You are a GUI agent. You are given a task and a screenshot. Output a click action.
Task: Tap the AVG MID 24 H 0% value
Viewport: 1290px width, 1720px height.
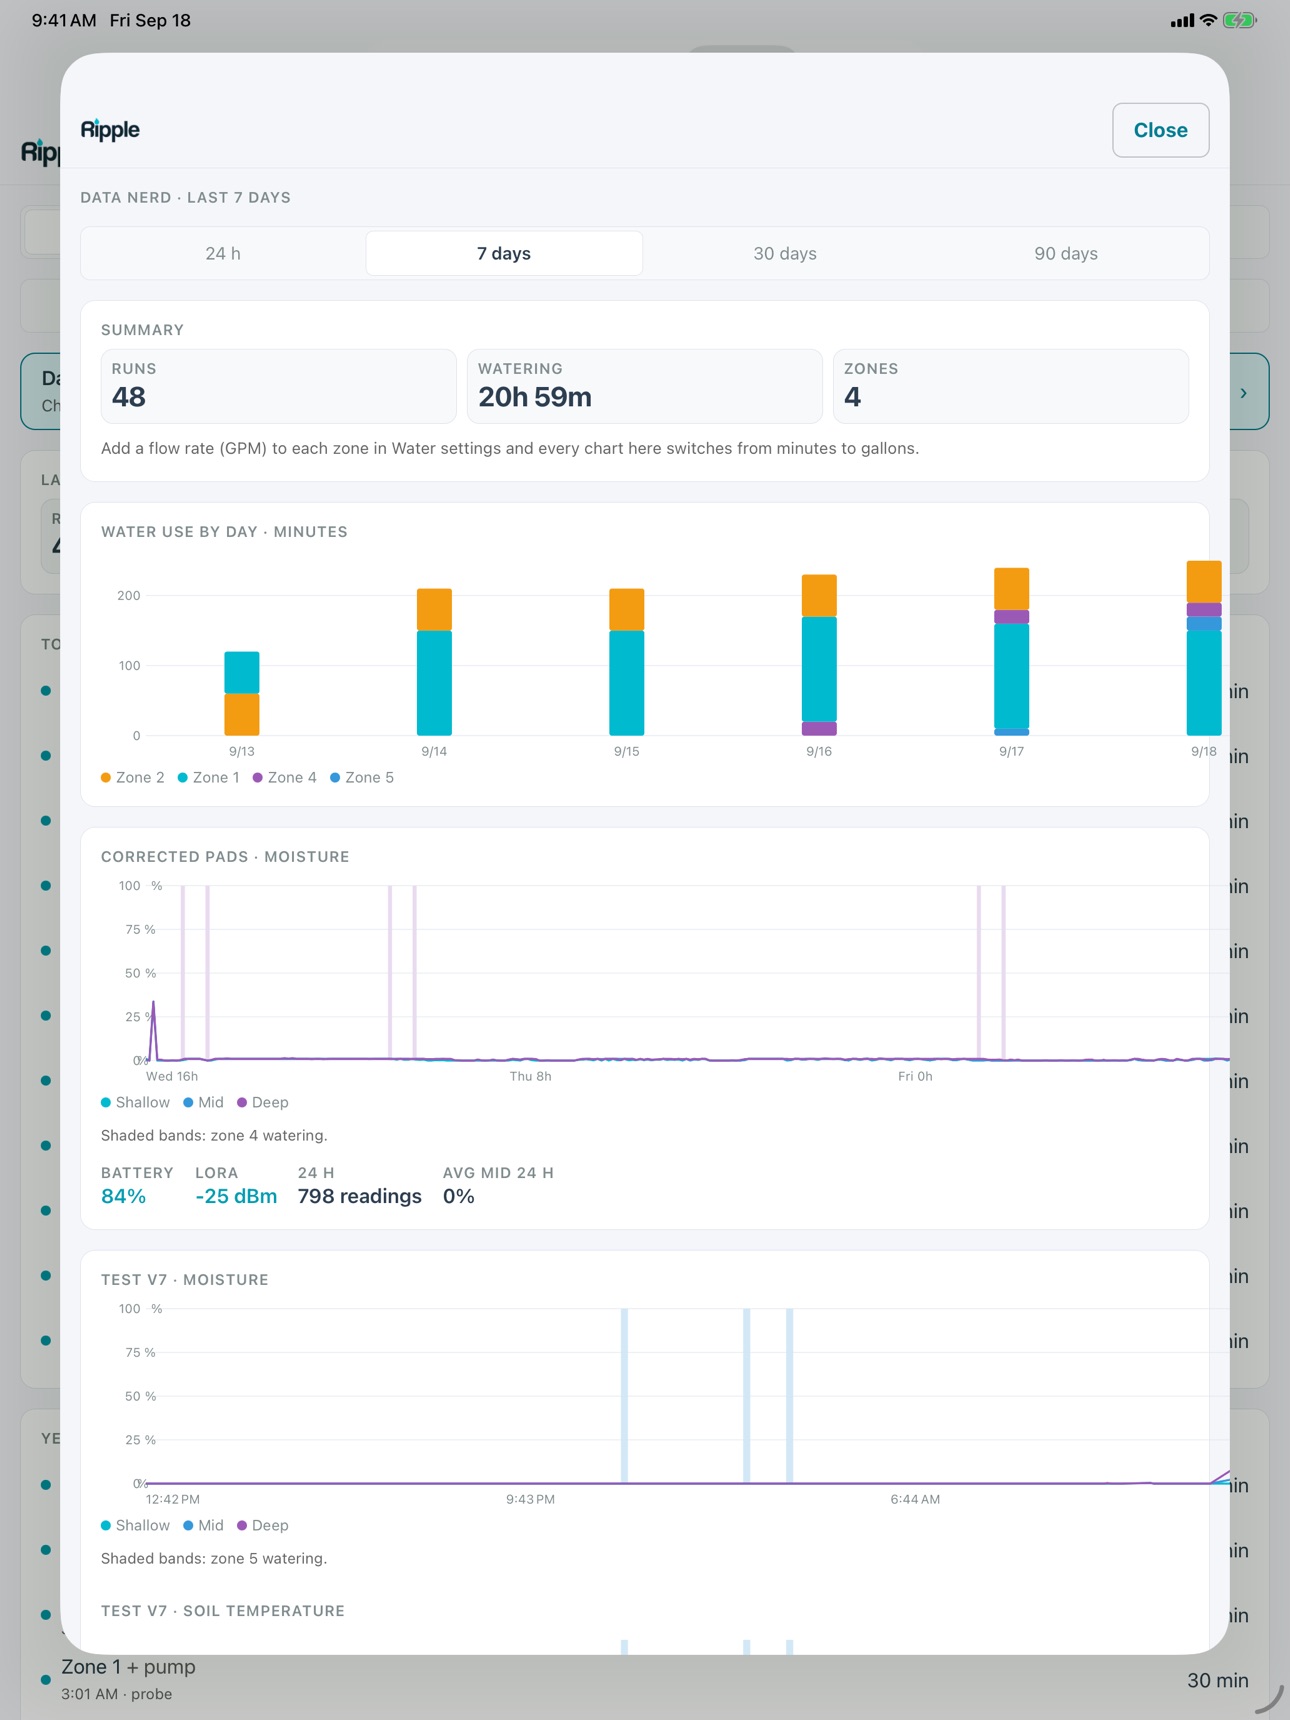459,1196
